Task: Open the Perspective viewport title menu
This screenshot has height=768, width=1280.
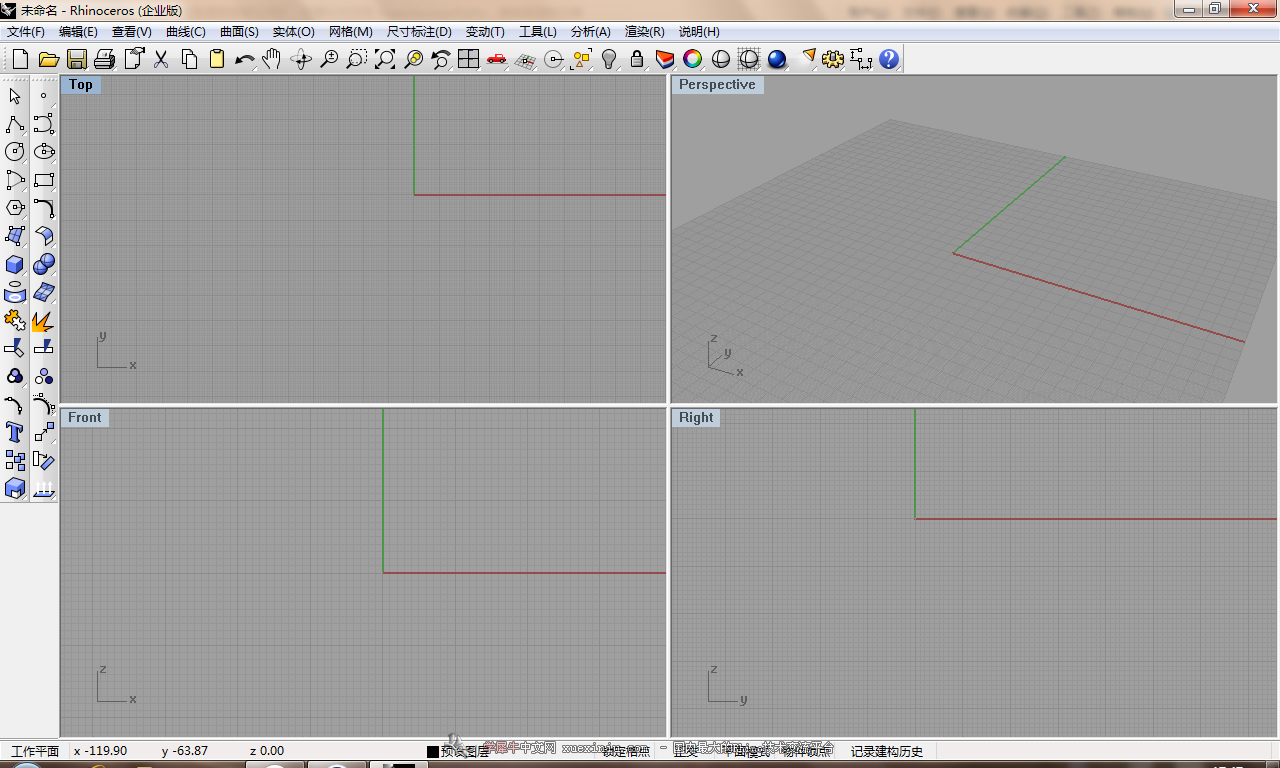Action: [717, 85]
